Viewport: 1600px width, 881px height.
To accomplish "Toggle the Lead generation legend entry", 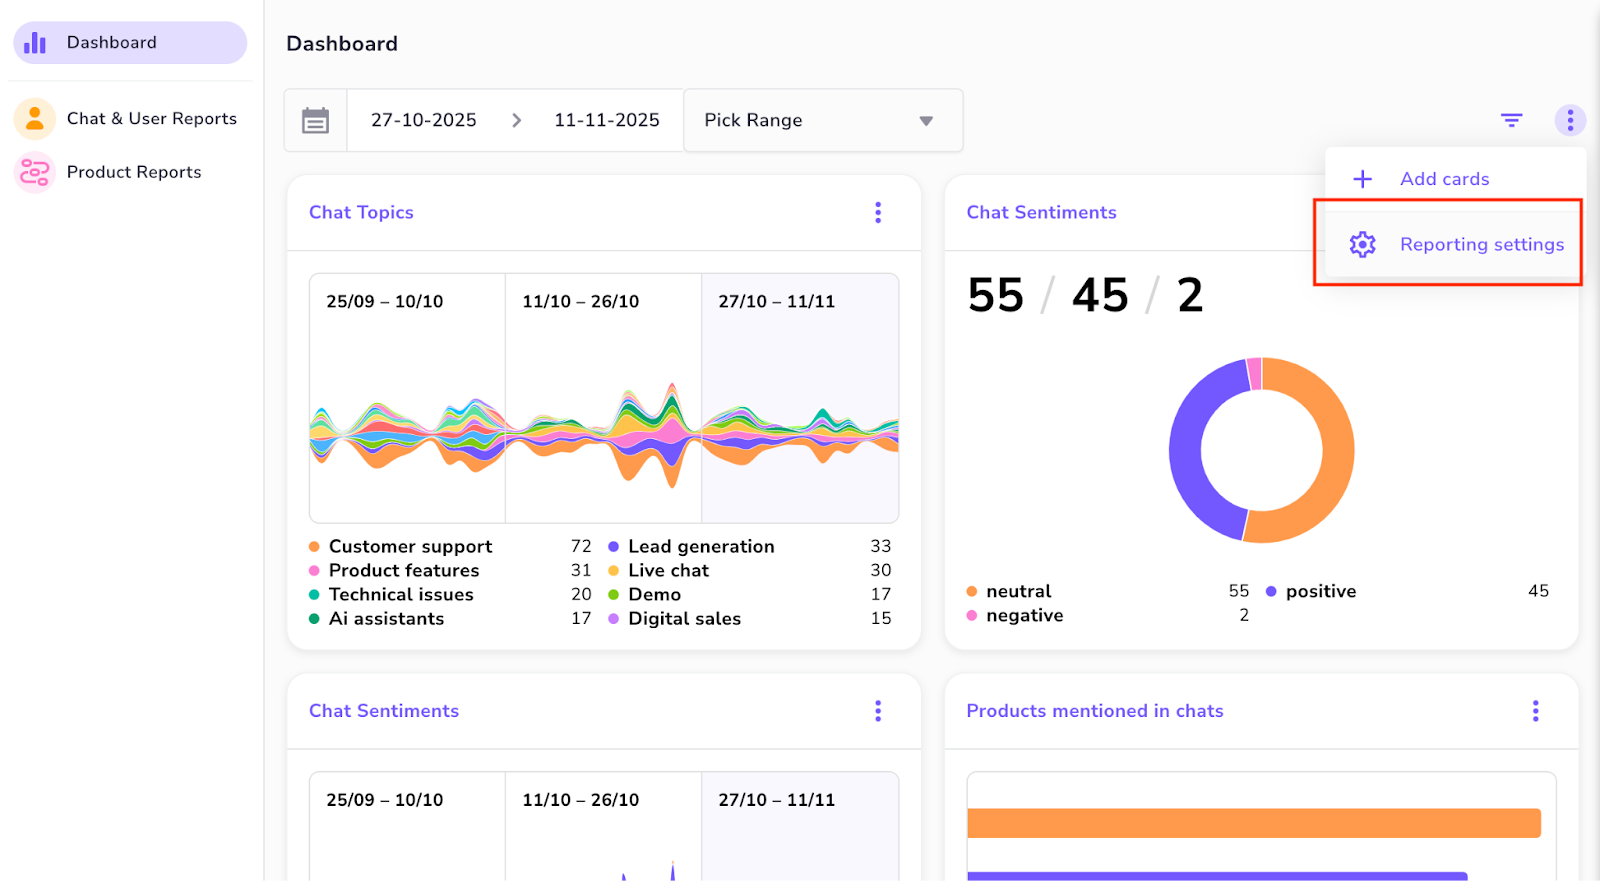I will point(701,547).
